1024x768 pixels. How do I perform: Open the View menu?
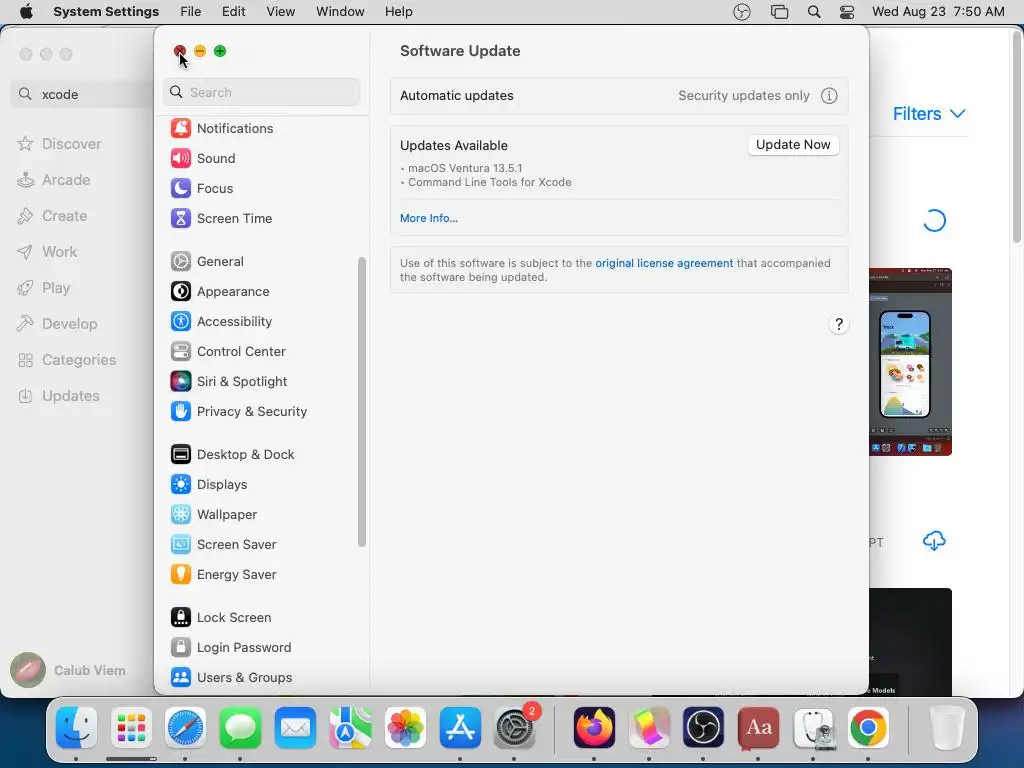click(281, 12)
